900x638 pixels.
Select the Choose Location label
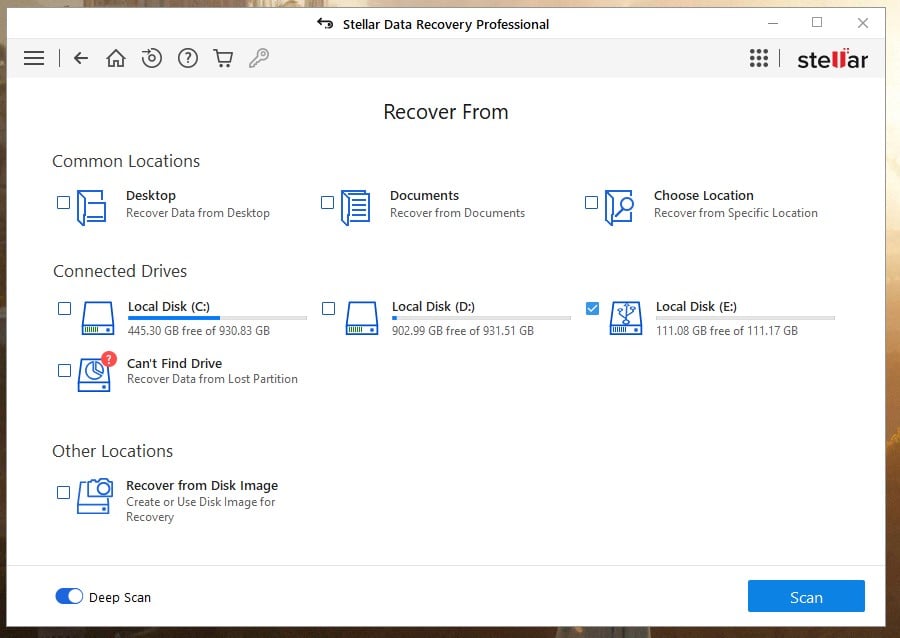(x=703, y=196)
